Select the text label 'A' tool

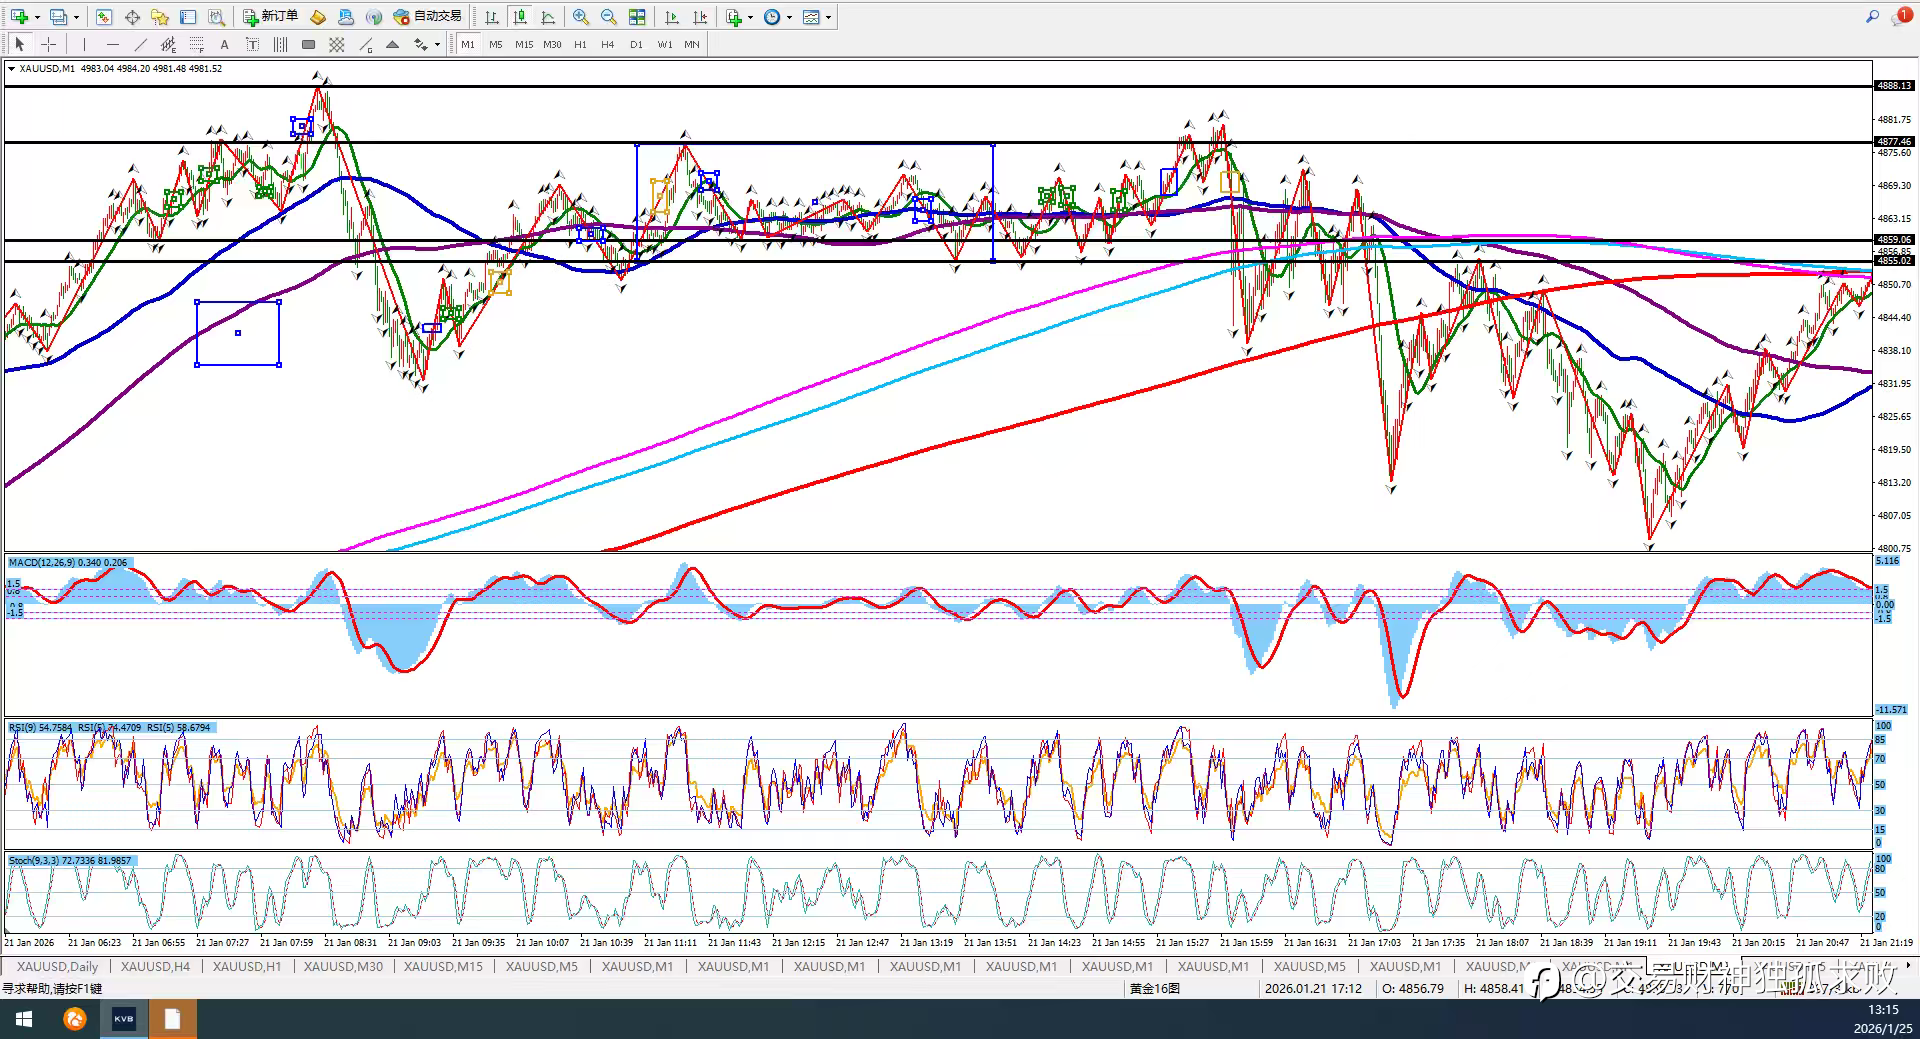[x=224, y=44]
